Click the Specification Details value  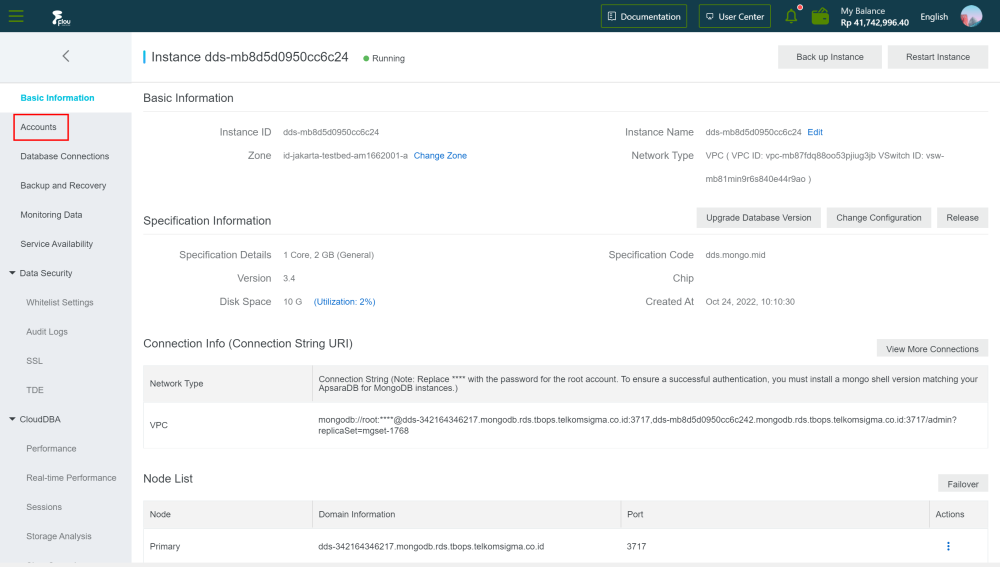tap(328, 254)
